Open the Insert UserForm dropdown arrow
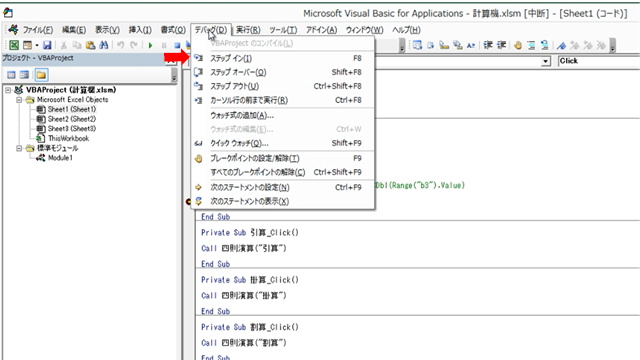Screen dimensions: 640x360 pos(37,45)
